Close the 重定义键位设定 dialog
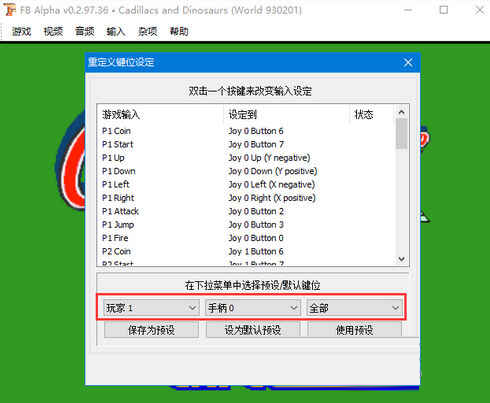Screen dimensions: 490x403 coord(408,62)
